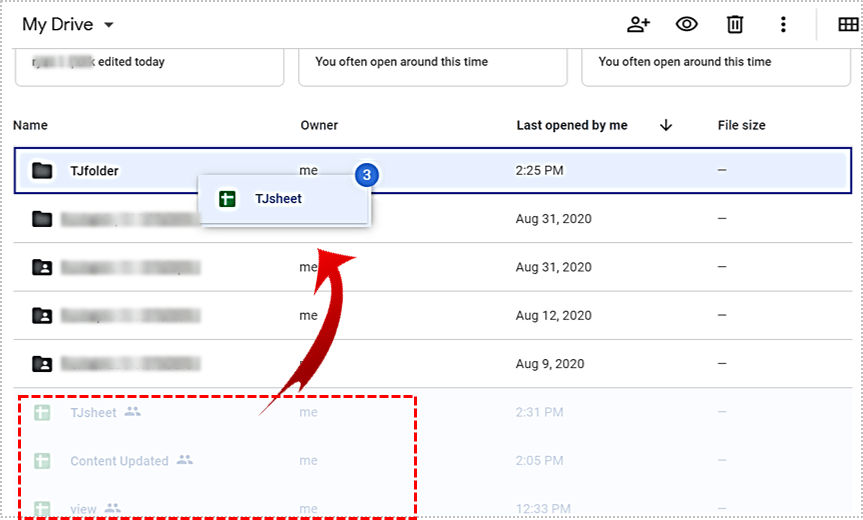Click the Share (add person) icon
863x520 pixels.
[x=638, y=25]
